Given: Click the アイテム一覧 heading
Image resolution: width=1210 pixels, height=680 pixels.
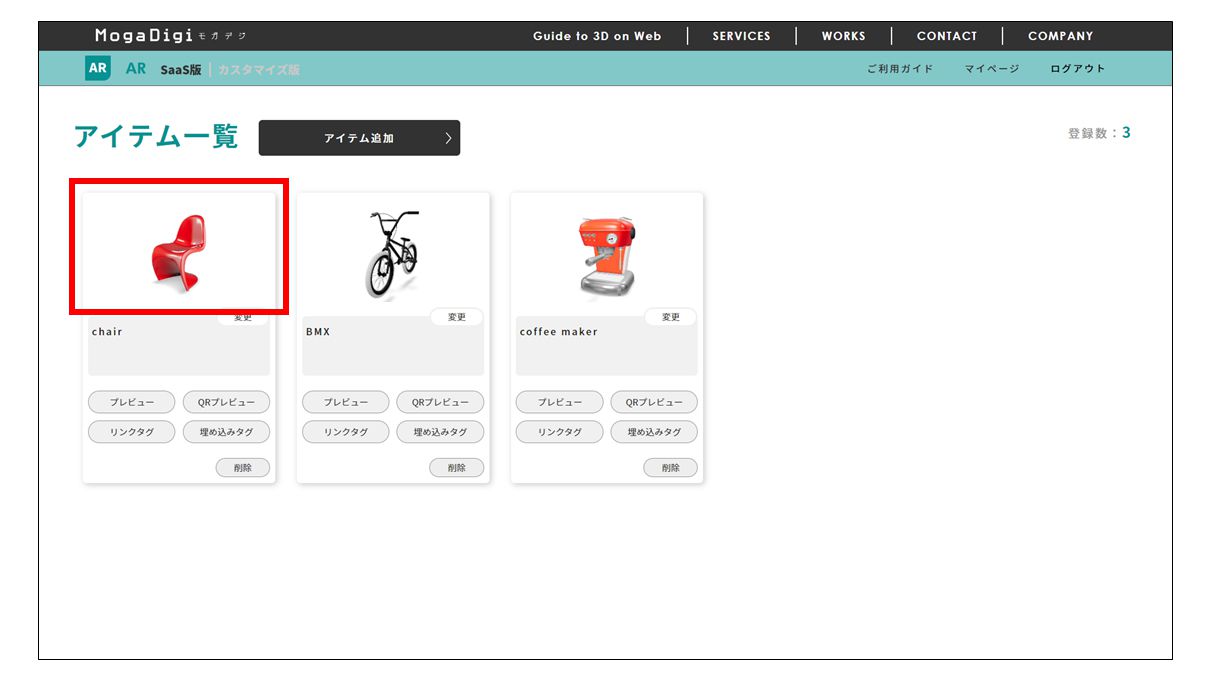Looking at the screenshot, I should 156,137.
